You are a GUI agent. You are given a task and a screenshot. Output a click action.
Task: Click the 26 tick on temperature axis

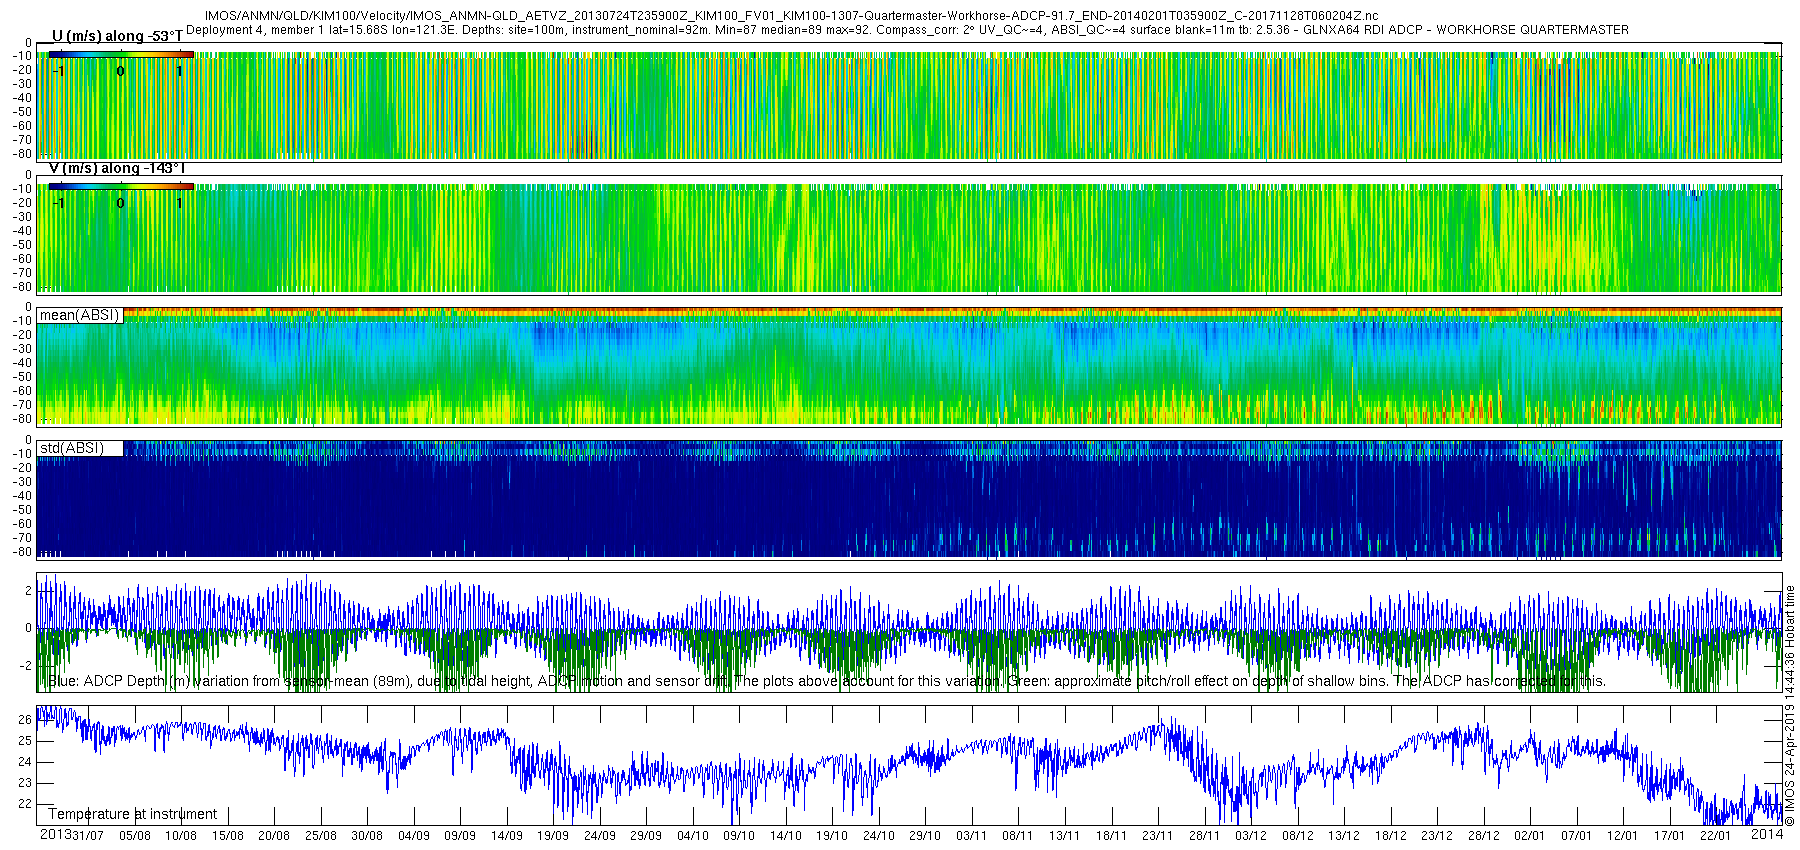[25, 719]
